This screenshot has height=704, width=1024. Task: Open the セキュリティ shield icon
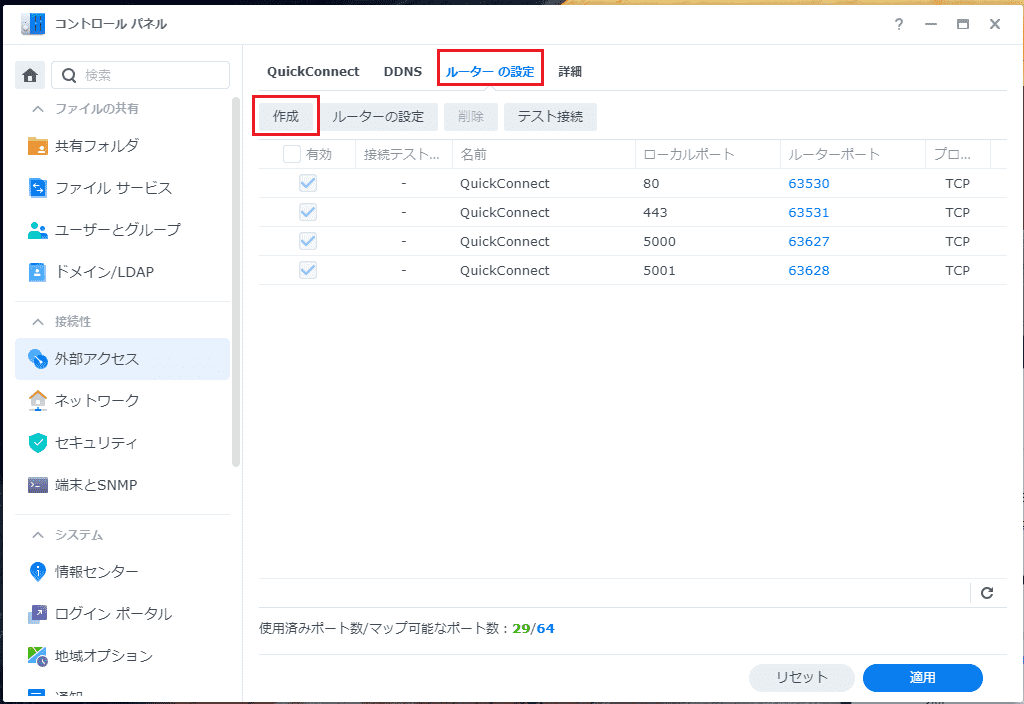(x=38, y=443)
